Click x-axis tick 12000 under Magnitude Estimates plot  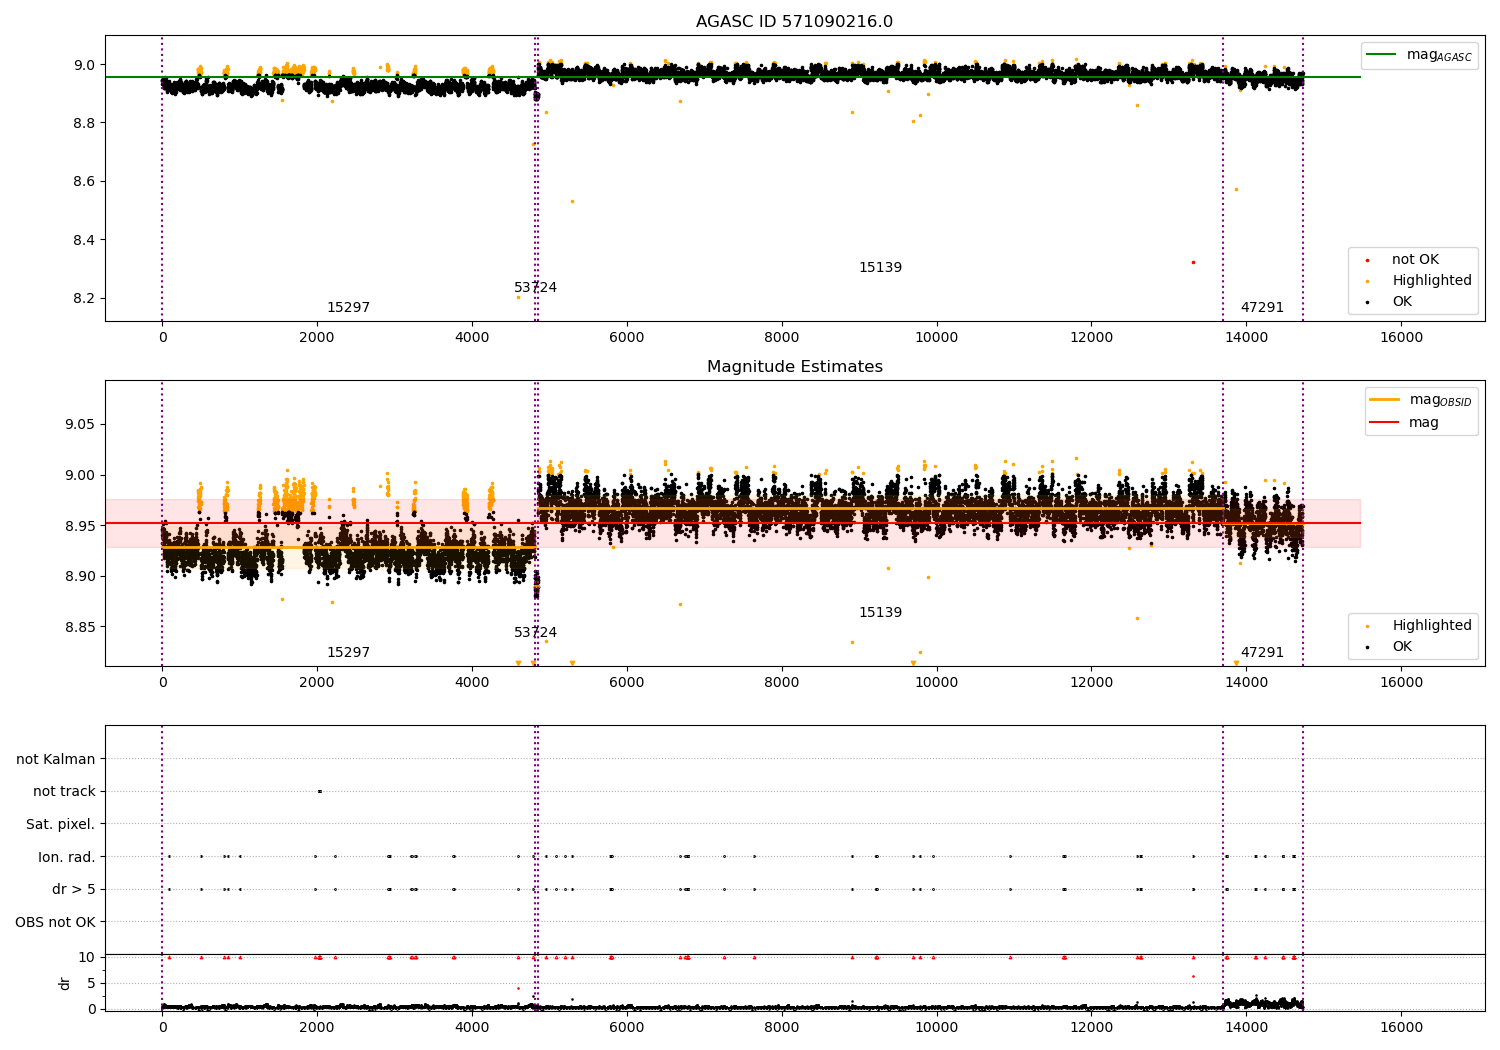tap(1091, 683)
